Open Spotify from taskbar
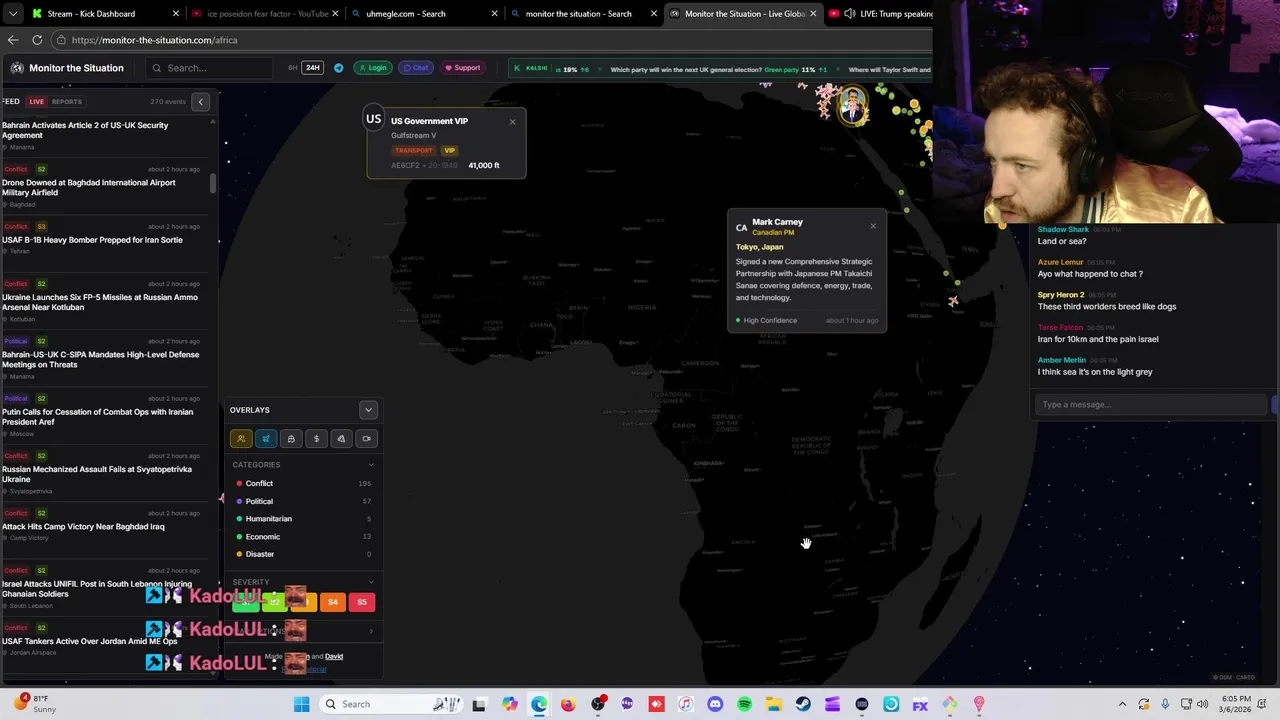Image resolution: width=1280 pixels, height=720 pixels. 744,704
